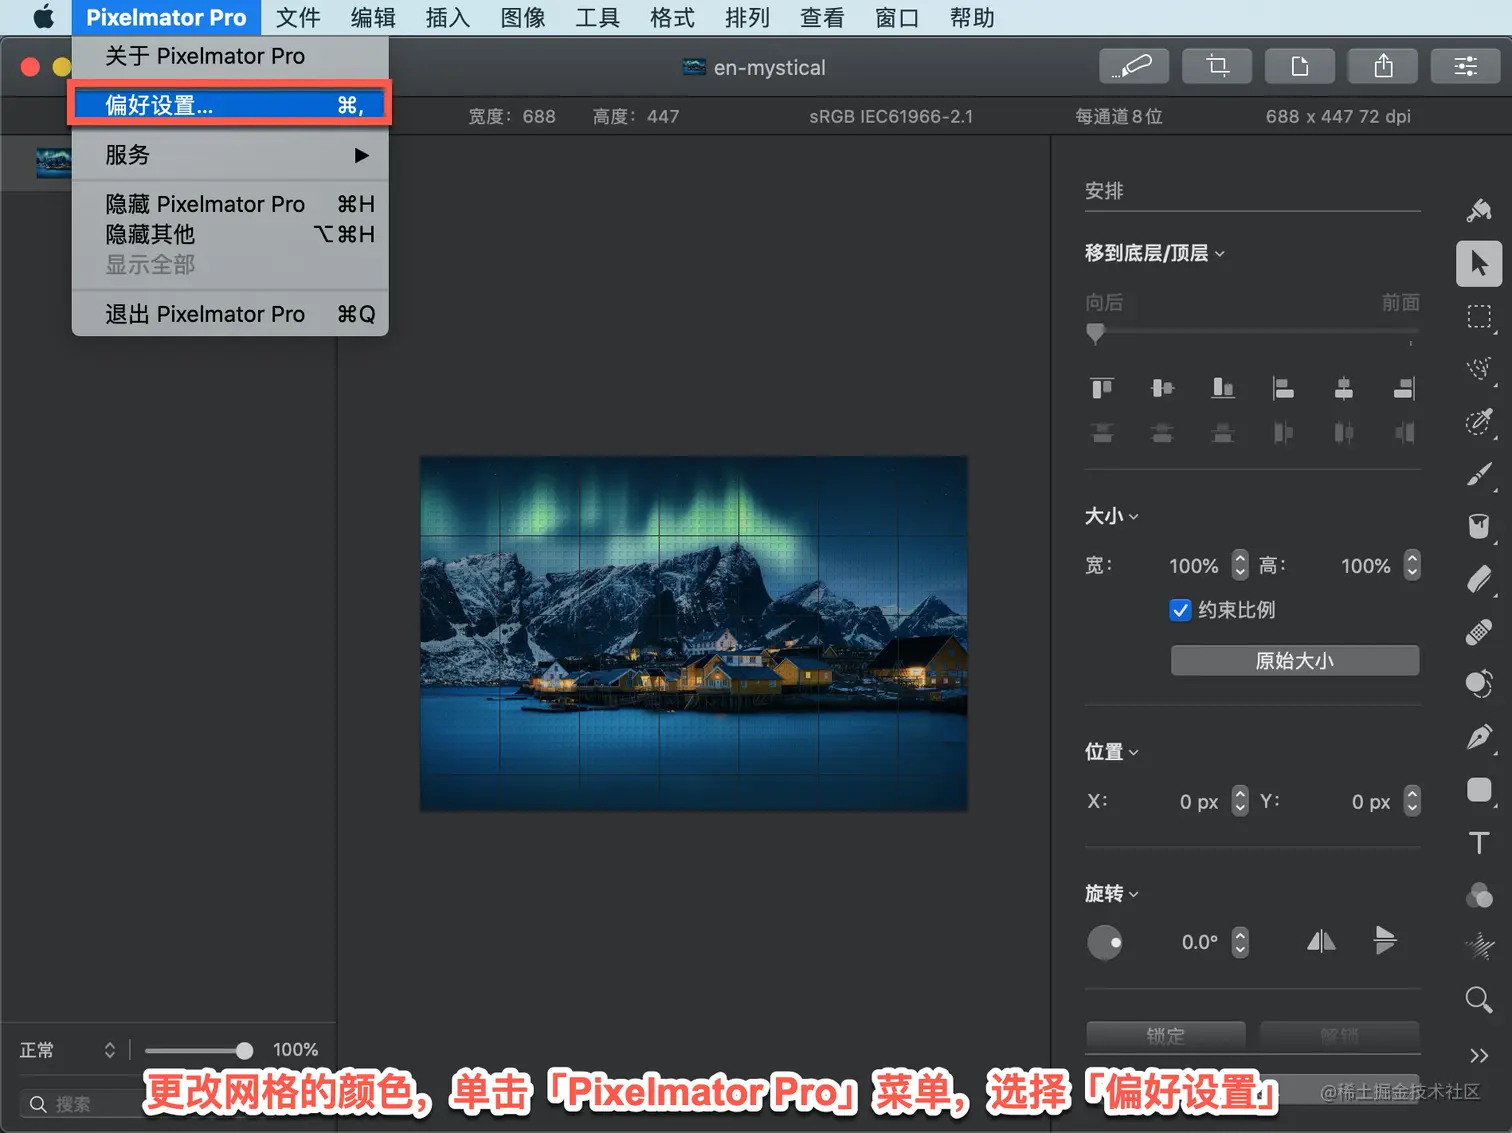
Task: Select the Erase tool
Action: point(1479,579)
